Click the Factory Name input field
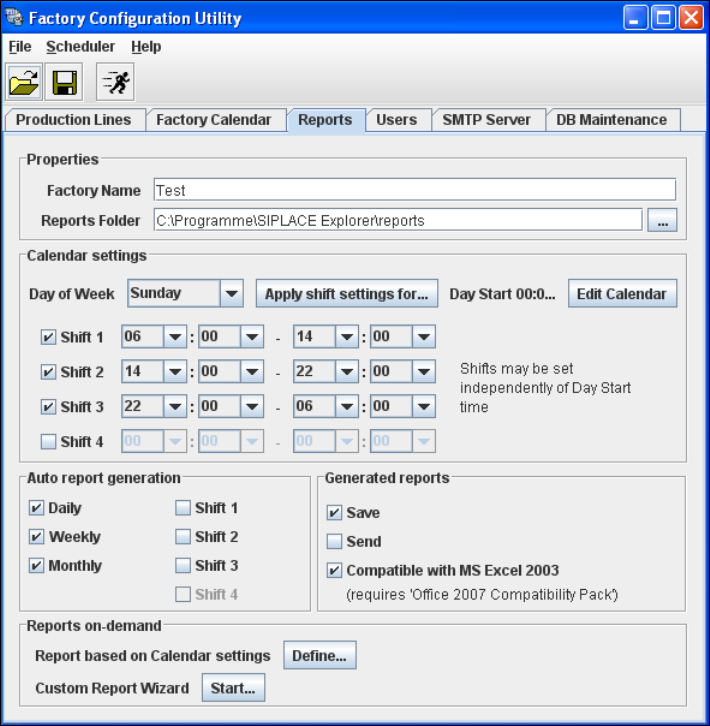710x726 pixels. [x=415, y=190]
